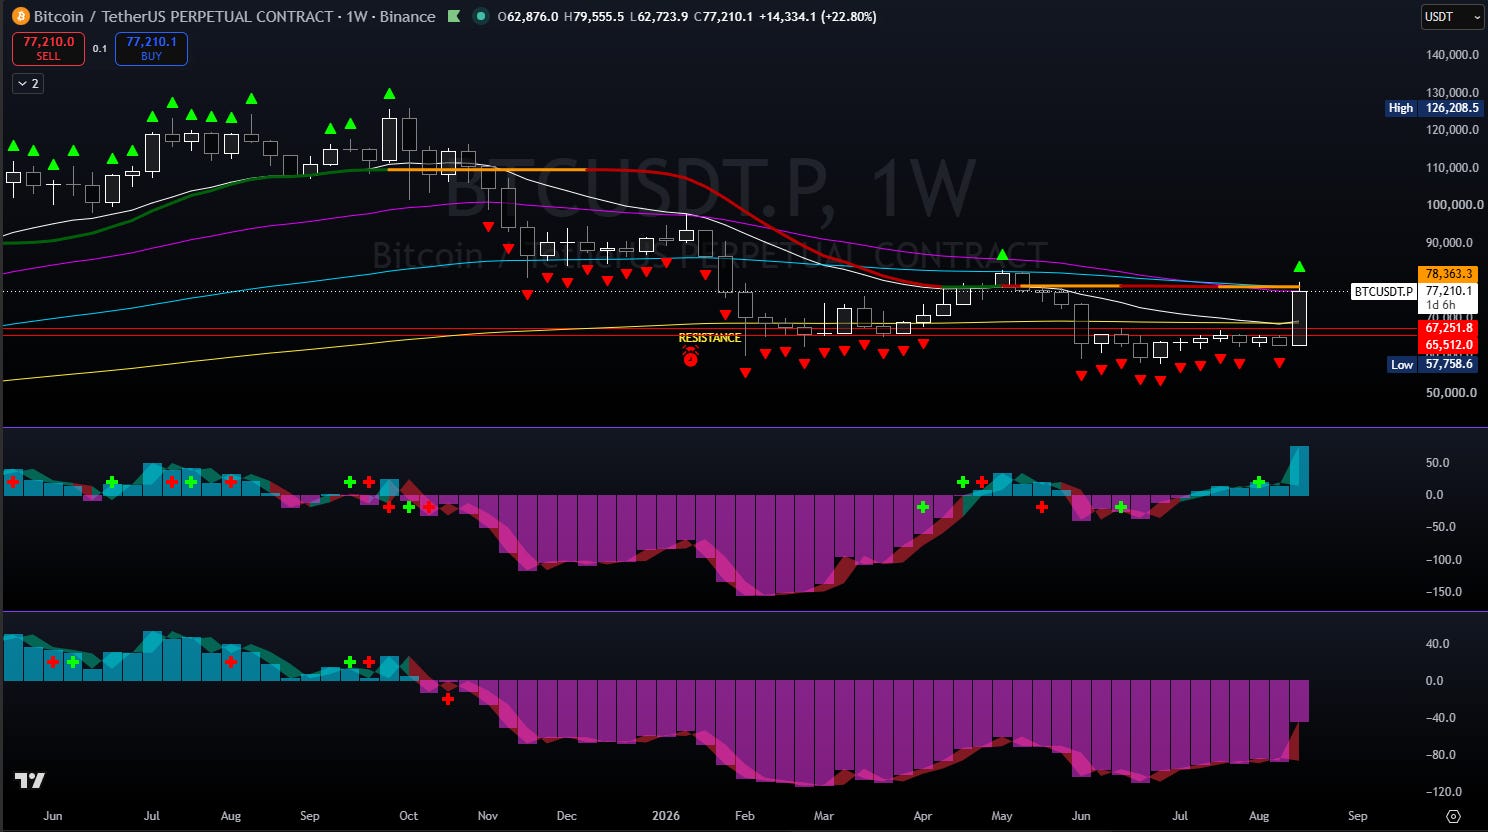The height and width of the screenshot is (832, 1488).
Task: Click the Oct label on the time axis
Action: (x=409, y=816)
